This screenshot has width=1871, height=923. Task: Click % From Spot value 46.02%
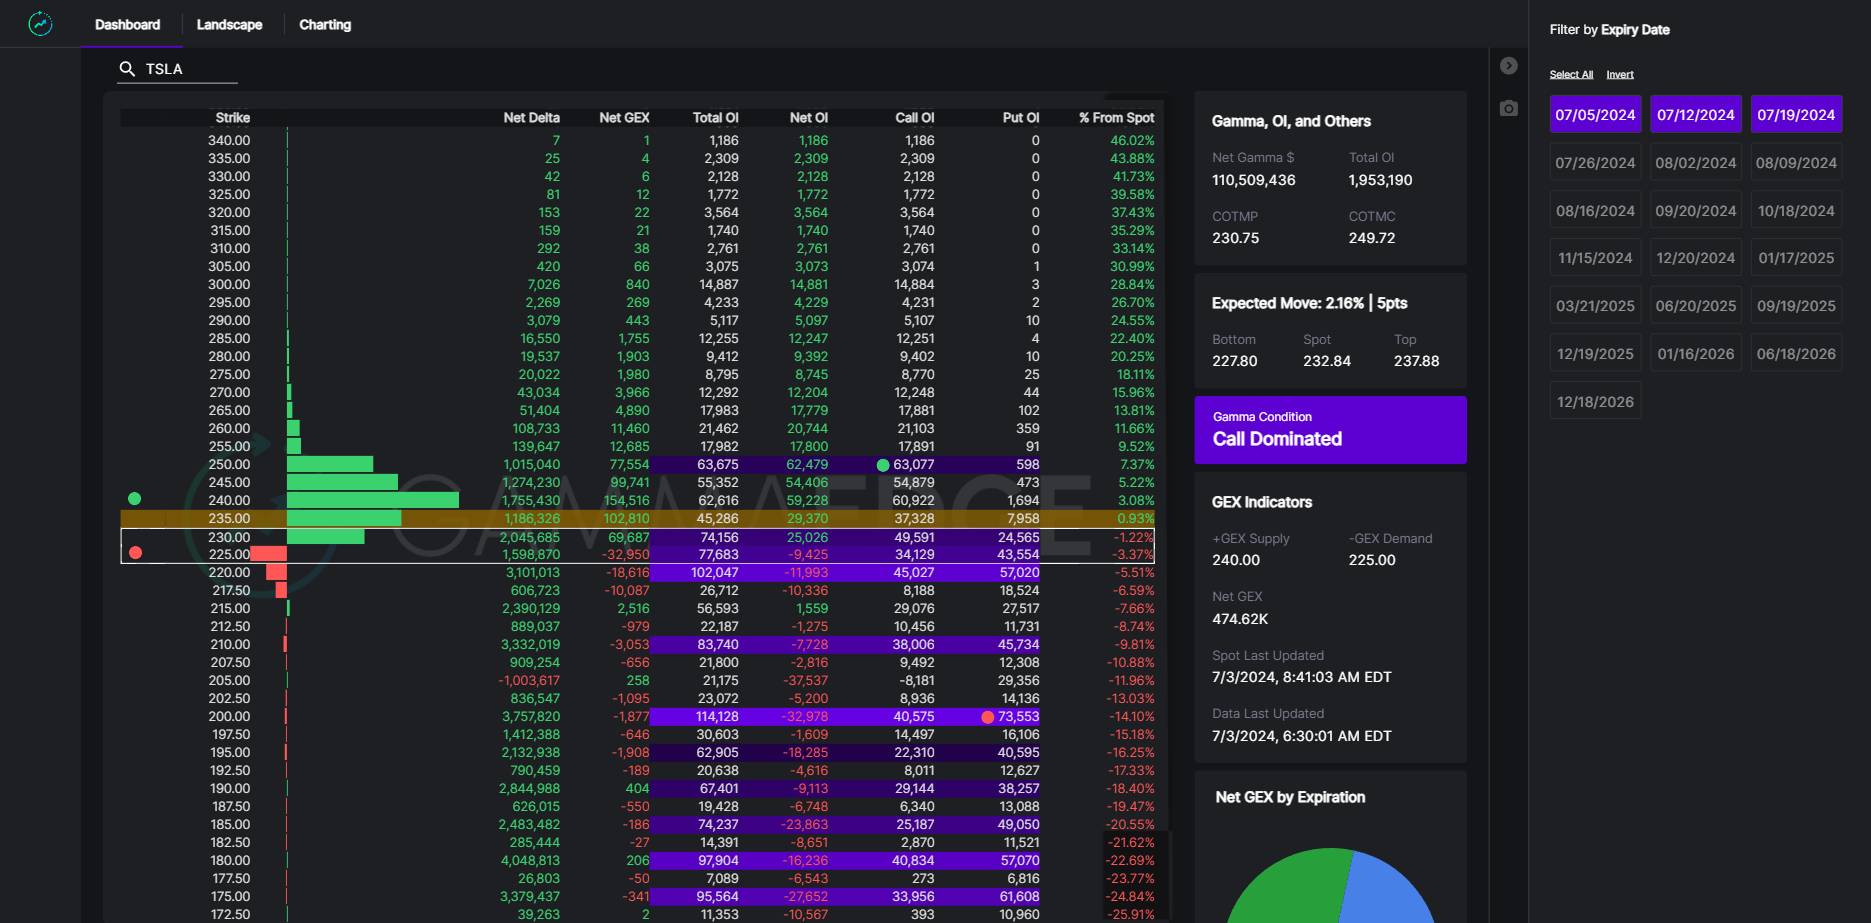(x=1132, y=141)
